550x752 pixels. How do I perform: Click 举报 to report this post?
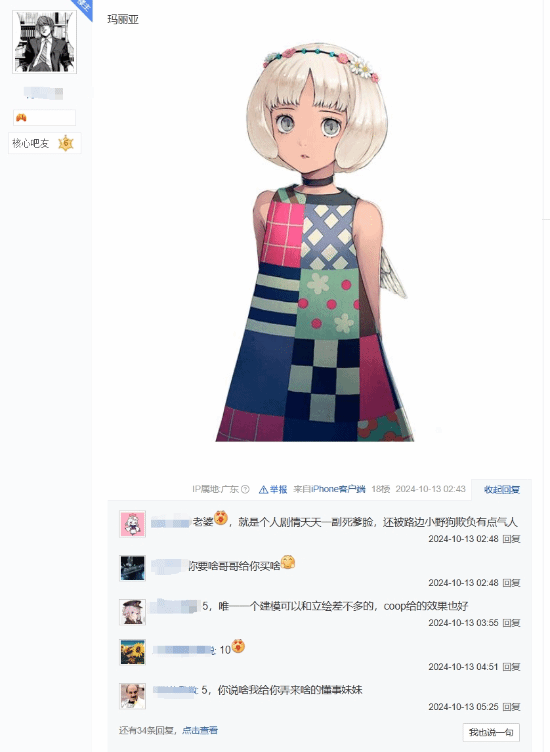[x=278, y=489]
